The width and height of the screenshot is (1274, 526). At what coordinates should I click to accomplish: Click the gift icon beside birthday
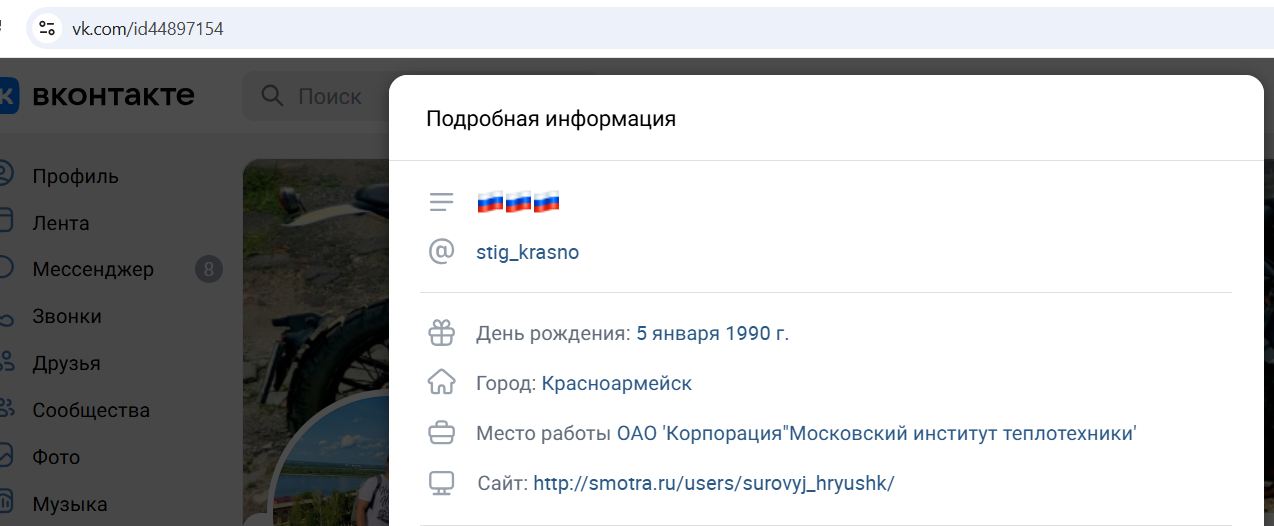441,333
